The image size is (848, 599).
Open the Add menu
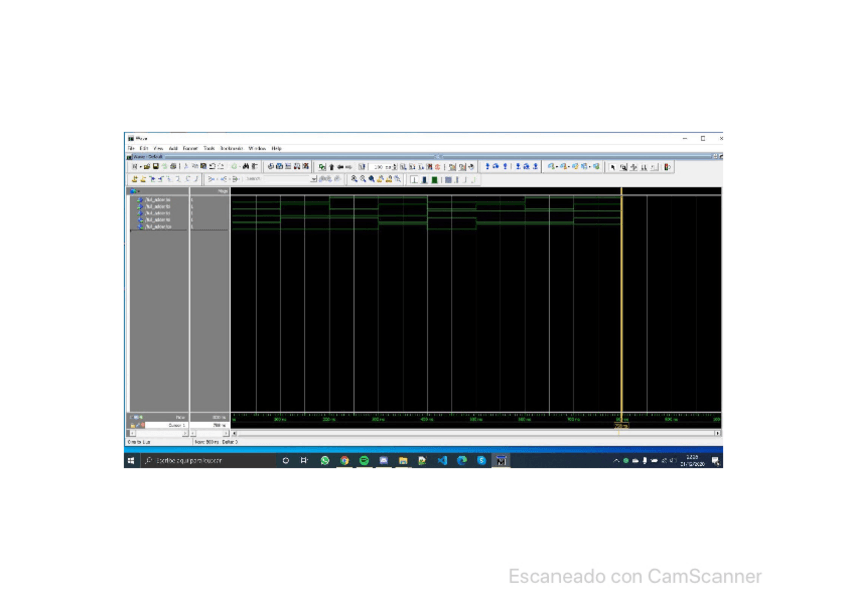[x=173, y=148]
